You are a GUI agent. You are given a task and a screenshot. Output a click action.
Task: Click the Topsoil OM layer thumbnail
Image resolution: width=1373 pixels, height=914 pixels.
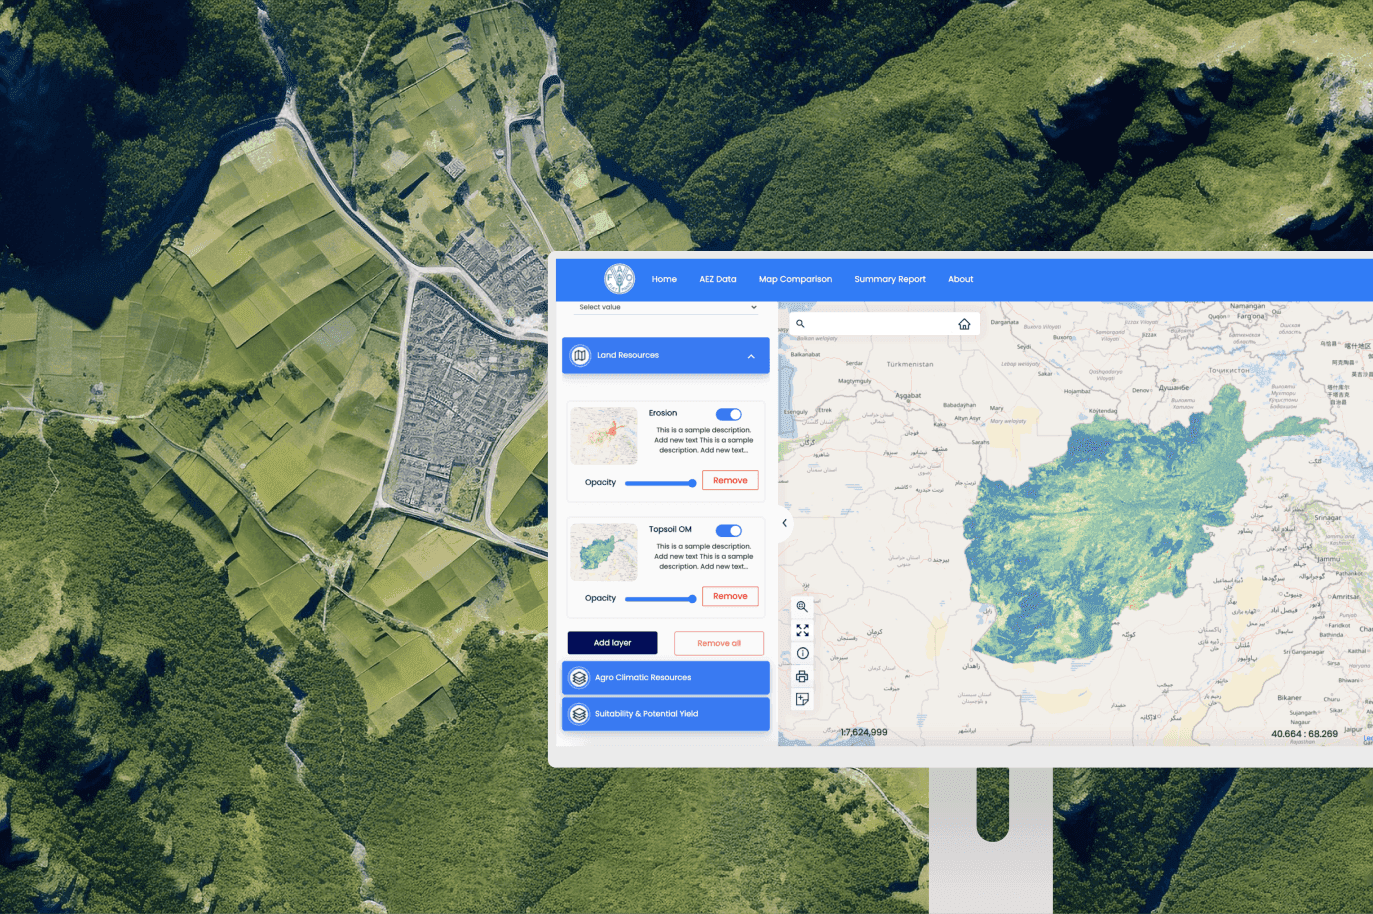coord(604,552)
